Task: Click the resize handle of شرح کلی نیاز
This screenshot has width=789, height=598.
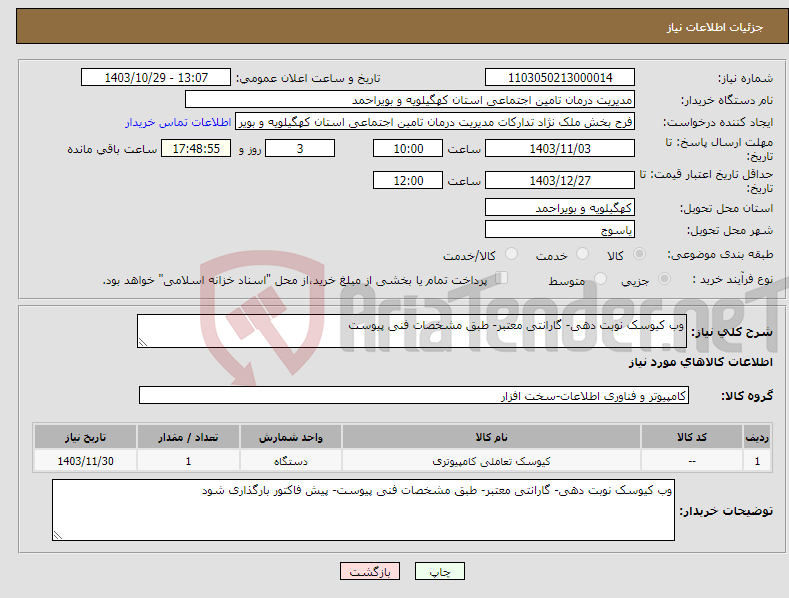Action: (143, 342)
